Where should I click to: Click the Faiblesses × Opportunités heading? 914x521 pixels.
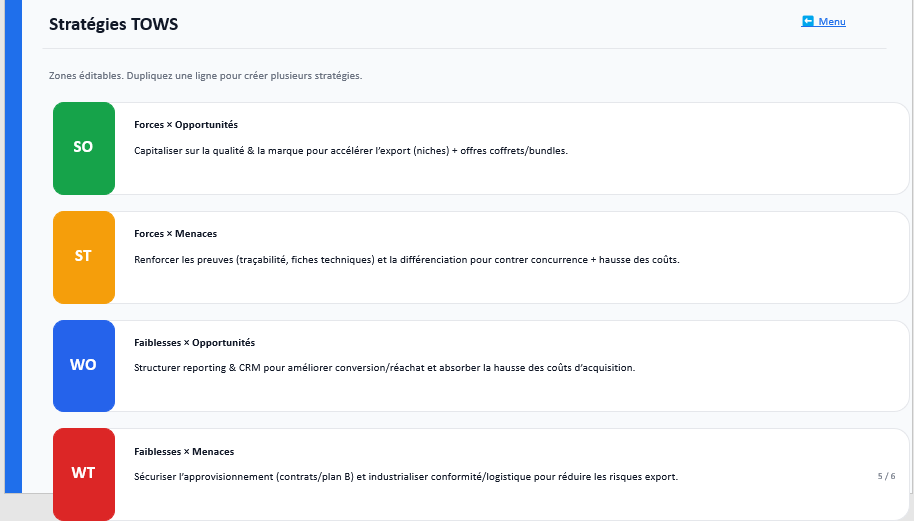click(194, 342)
